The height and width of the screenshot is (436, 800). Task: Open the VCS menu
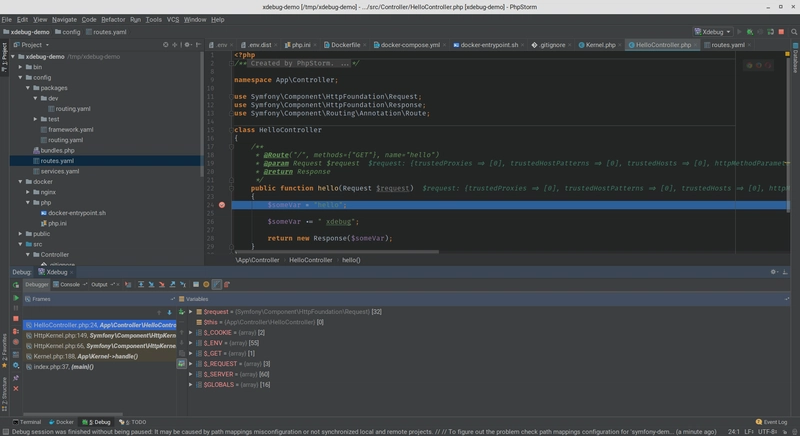(x=173, y=19)
